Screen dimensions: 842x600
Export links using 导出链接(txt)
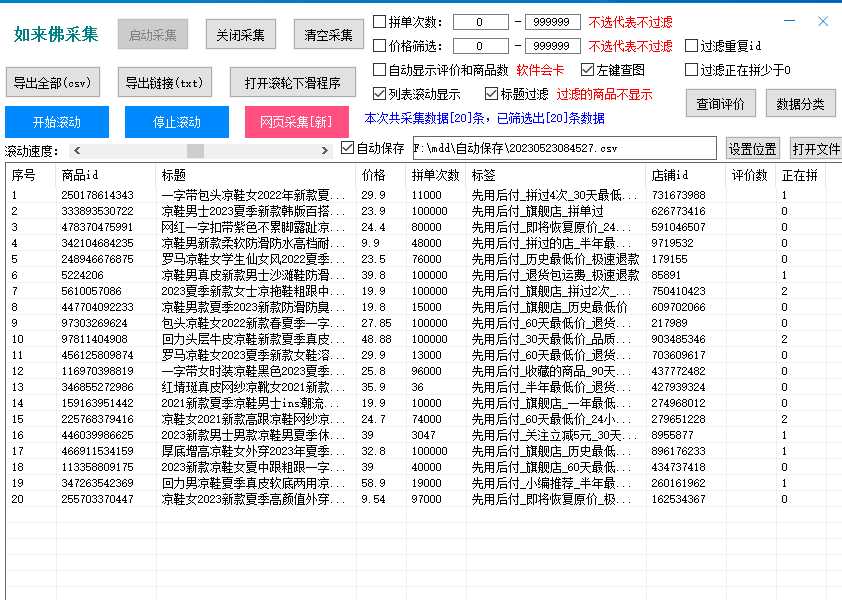tap(164, 81)
